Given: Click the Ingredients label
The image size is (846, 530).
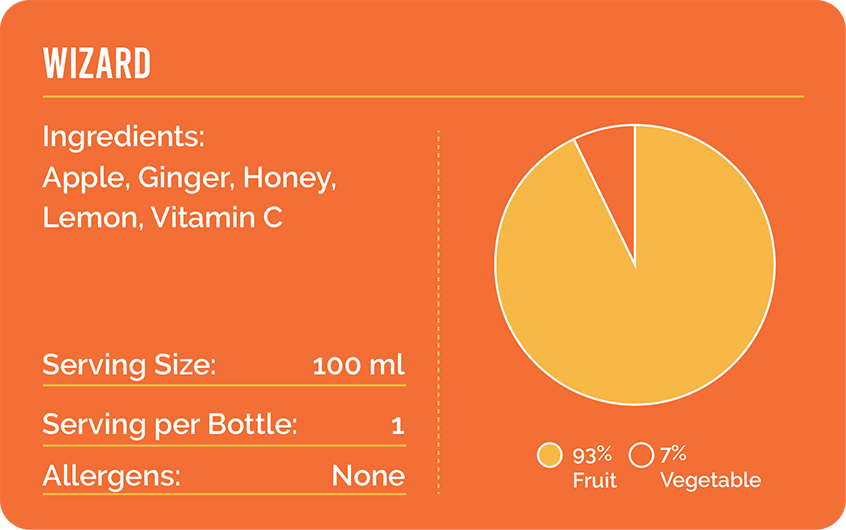Looking at the screenshot, I should click(x=124, y=137).
